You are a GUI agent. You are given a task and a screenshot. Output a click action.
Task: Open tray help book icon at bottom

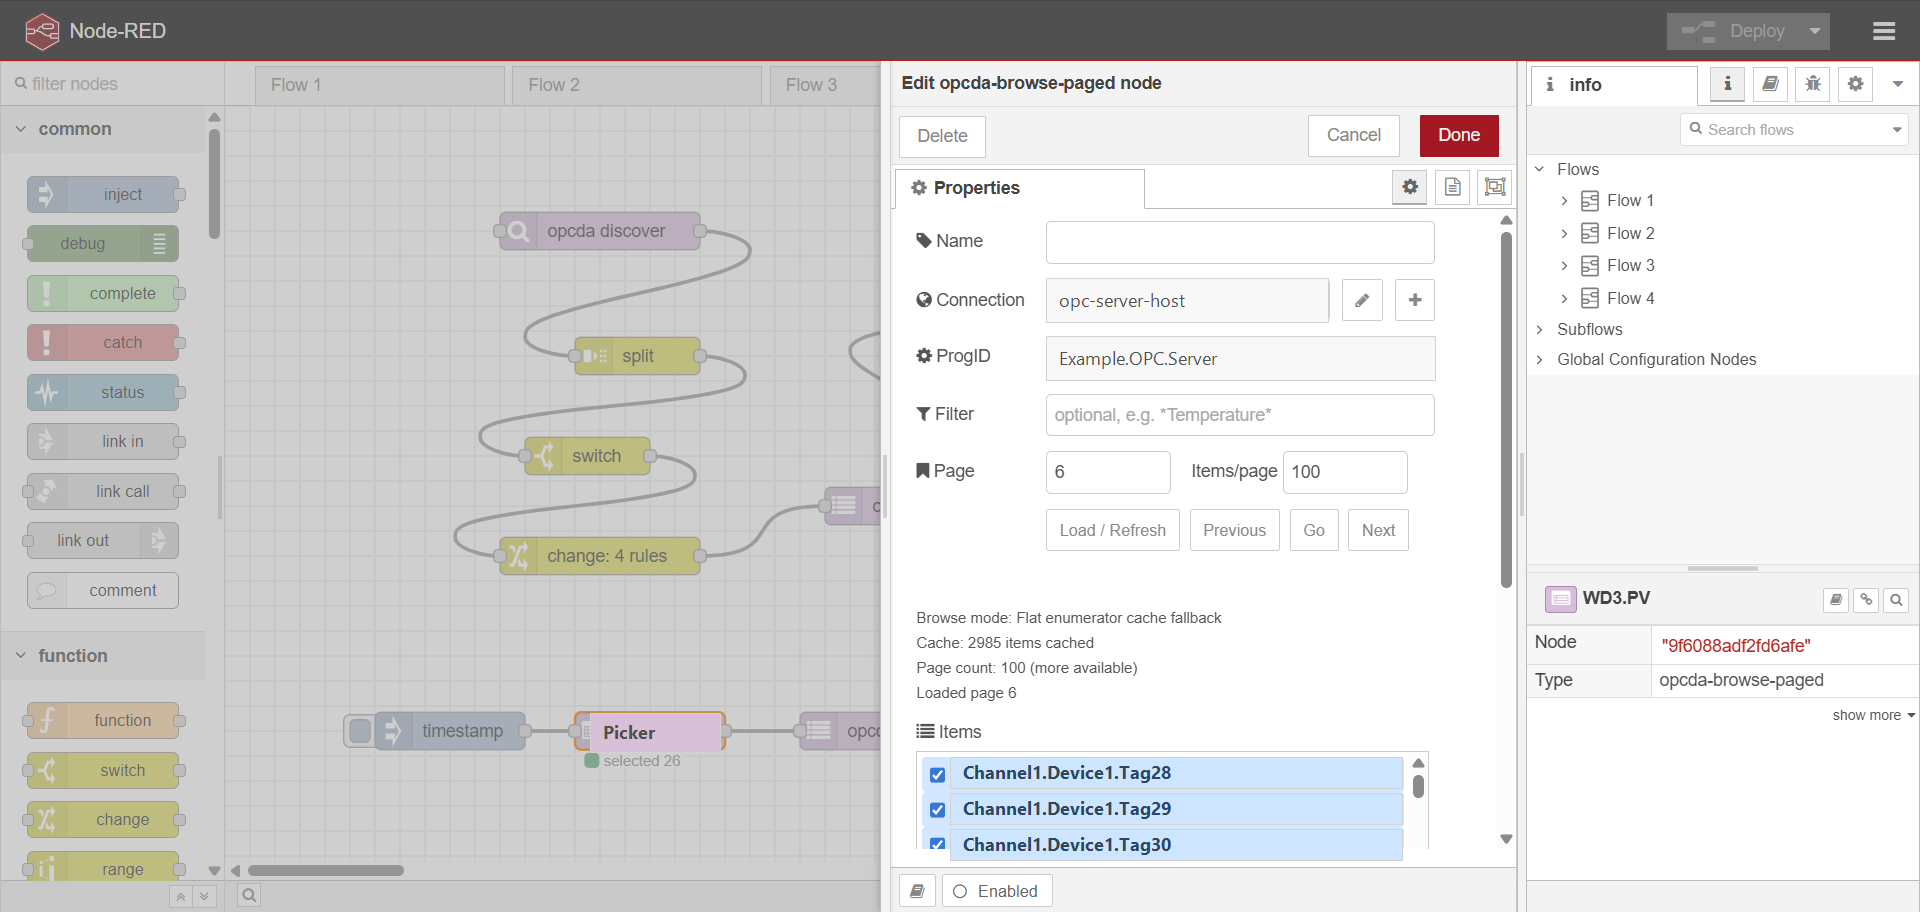[x=917, y=891]
